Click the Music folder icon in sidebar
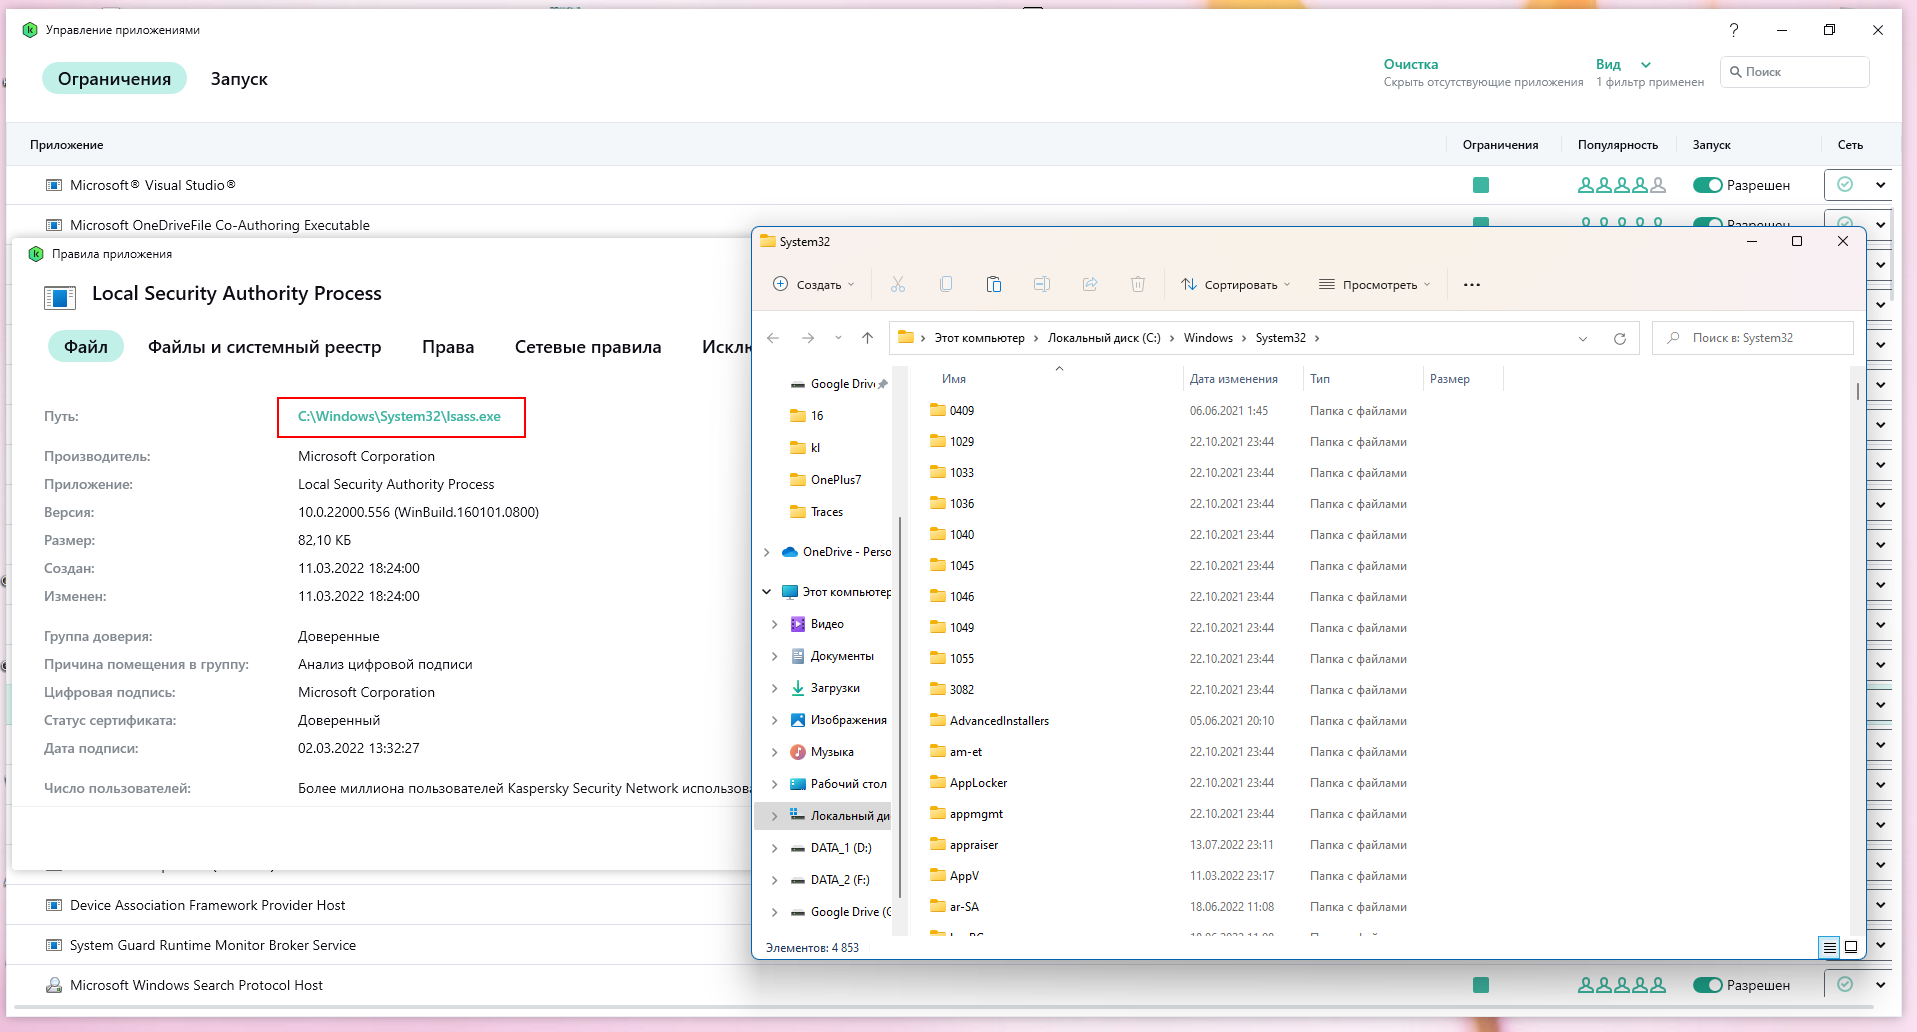1917x1032 pixels. pyautogui.click(x=798, y=752)
